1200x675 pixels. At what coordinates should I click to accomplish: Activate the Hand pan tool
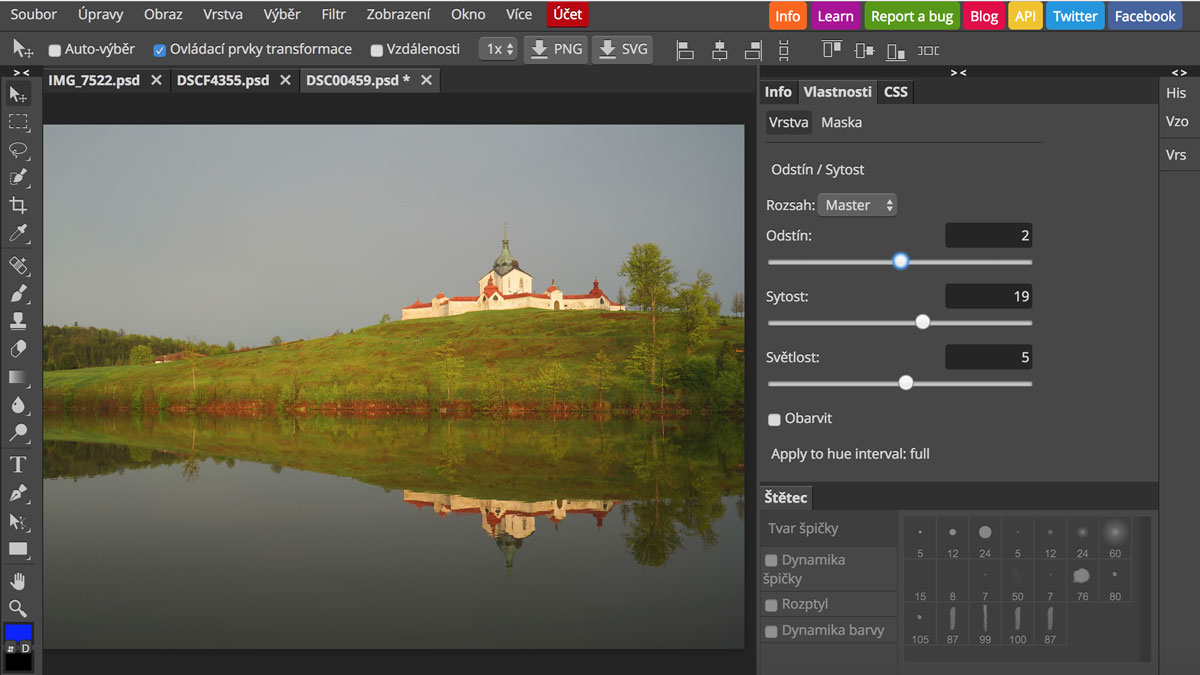[18, 581]
